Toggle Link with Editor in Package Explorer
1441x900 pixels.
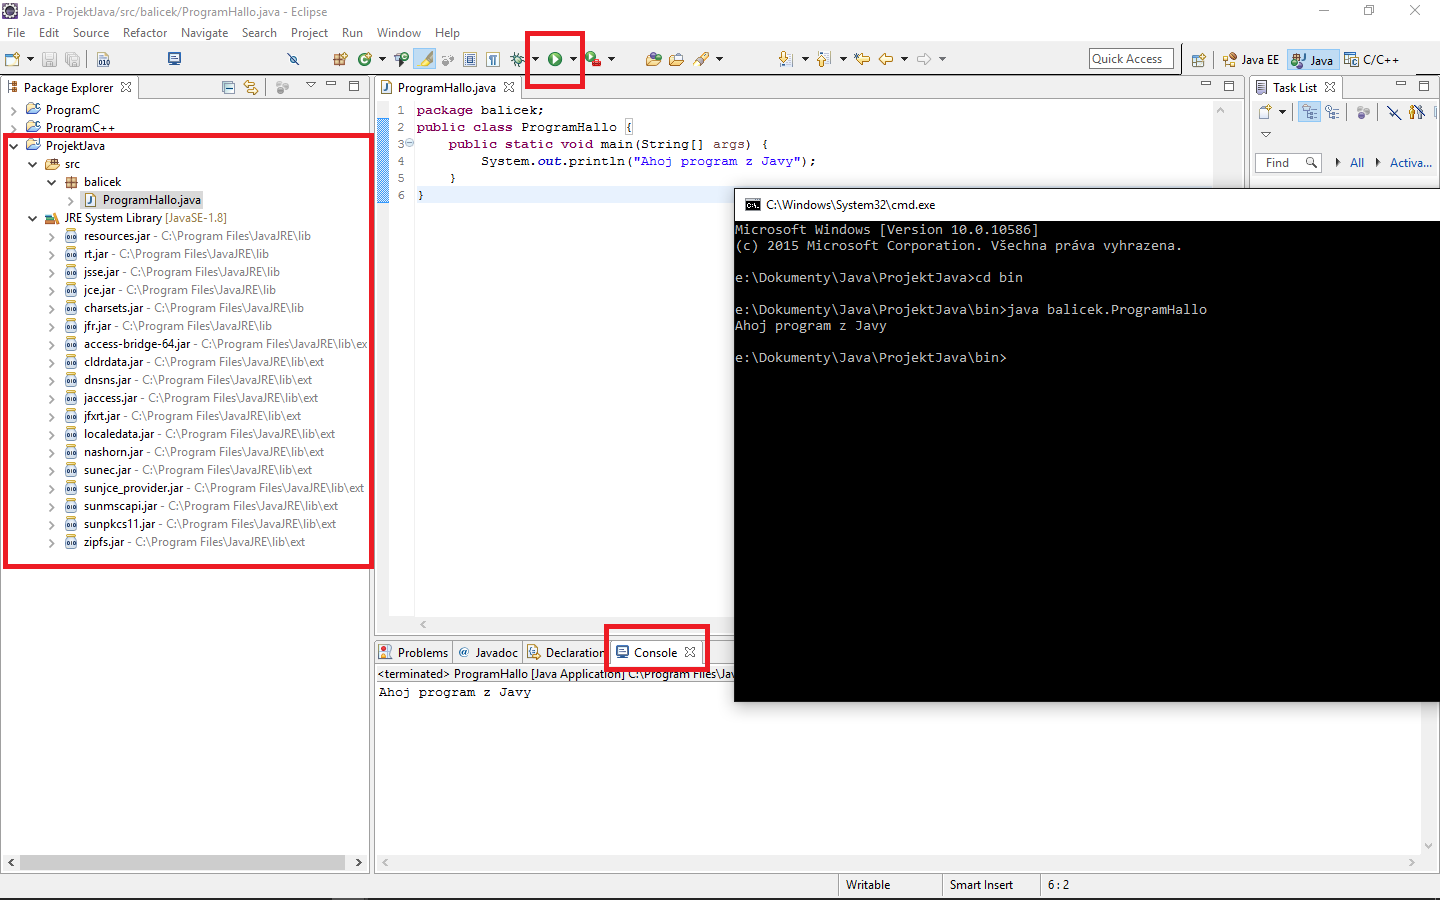[249, 87]
